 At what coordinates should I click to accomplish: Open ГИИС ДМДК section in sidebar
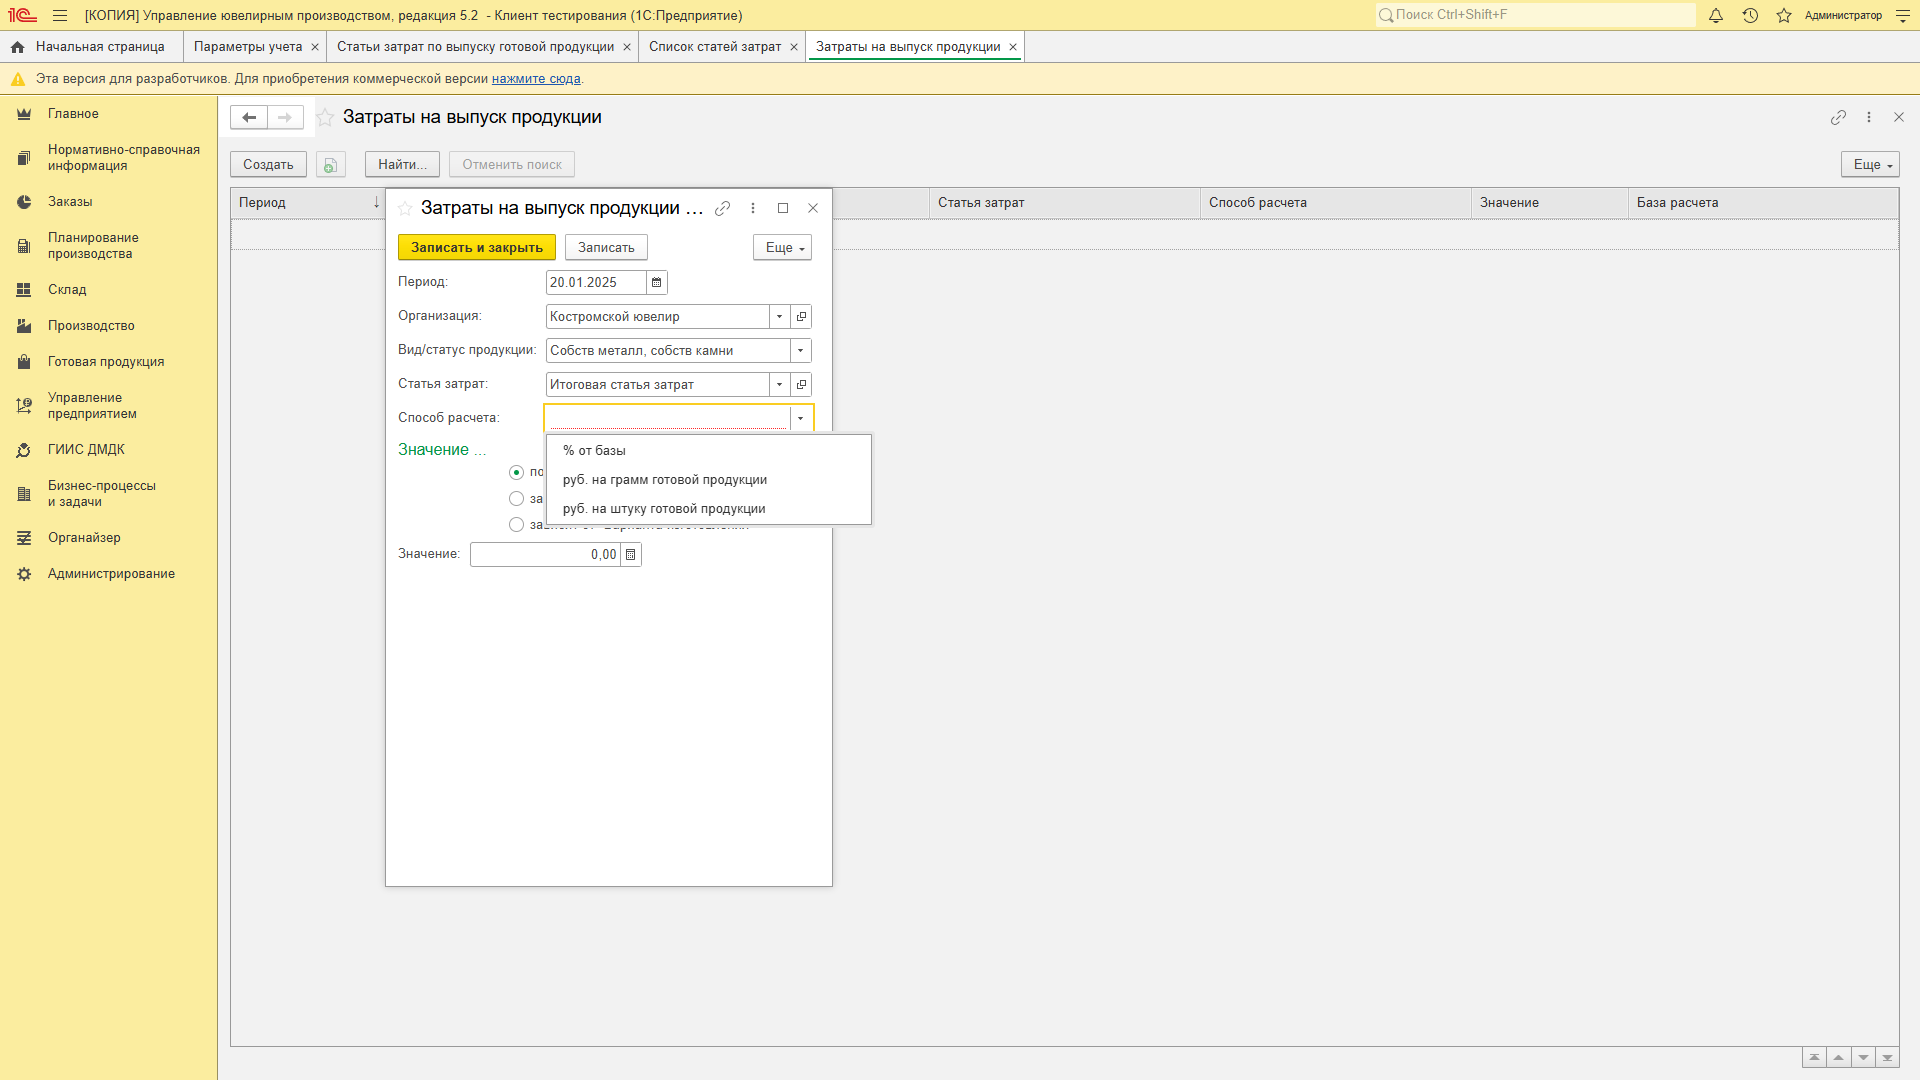click(86, 450)
